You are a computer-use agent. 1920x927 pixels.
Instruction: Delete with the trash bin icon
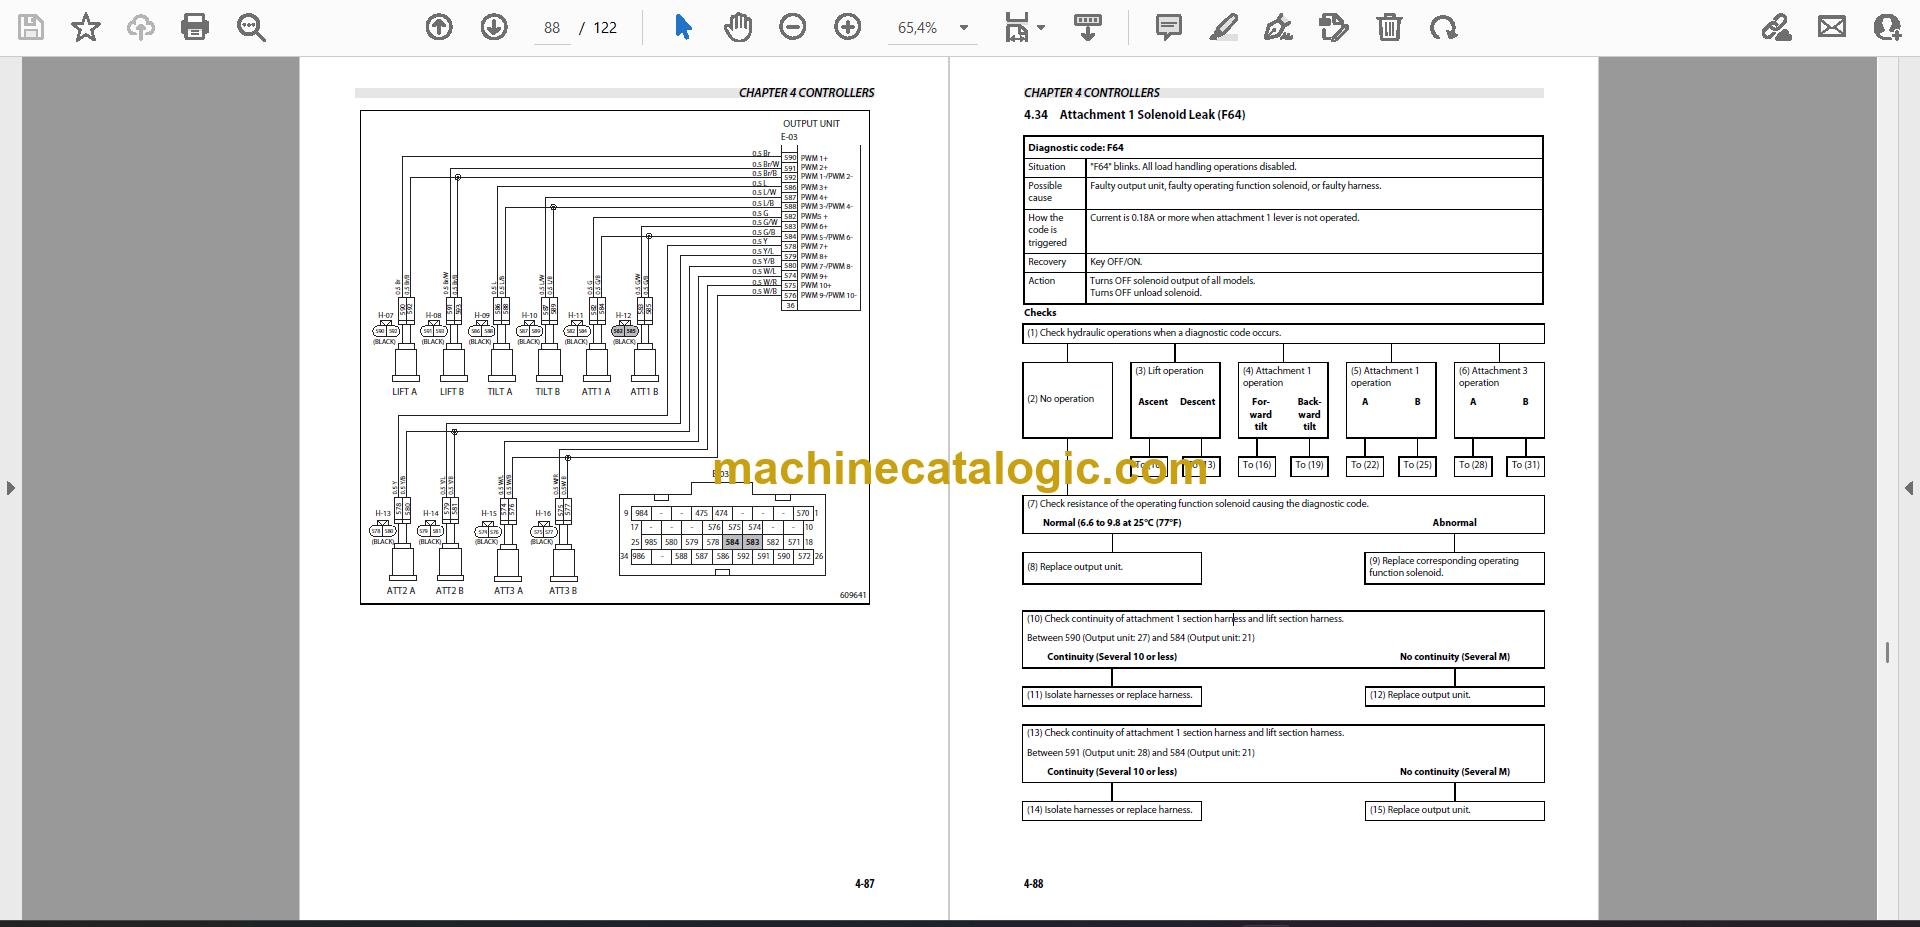(x=1389, y=27)
